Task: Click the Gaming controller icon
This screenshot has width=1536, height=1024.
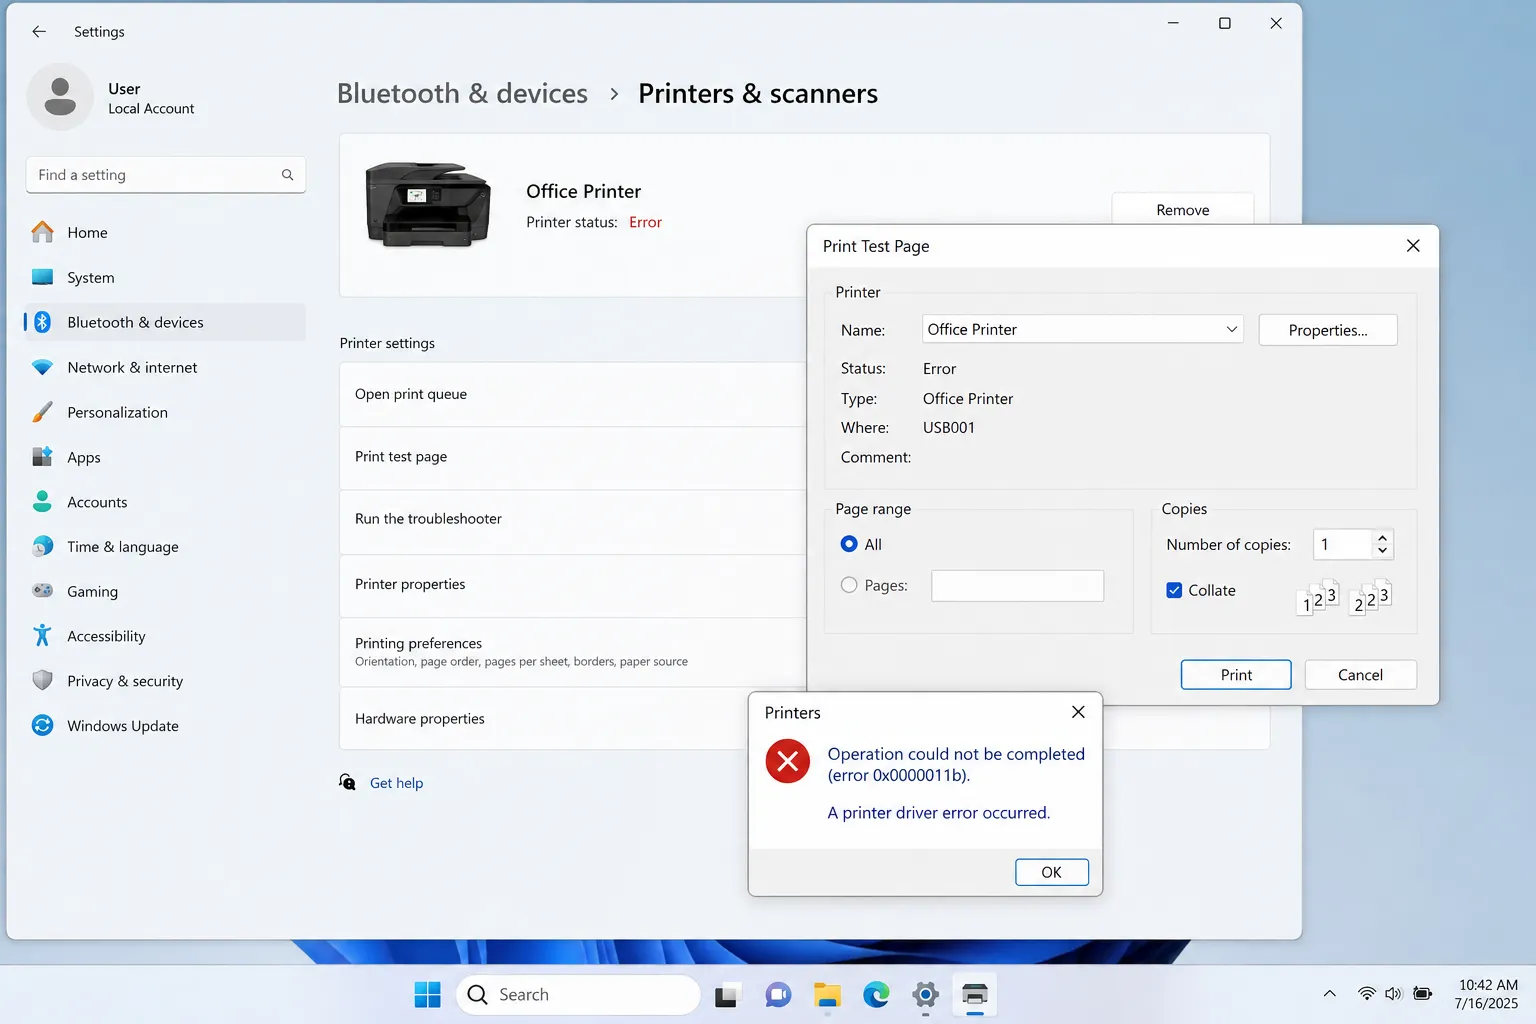Action: (x=42, y=591)
